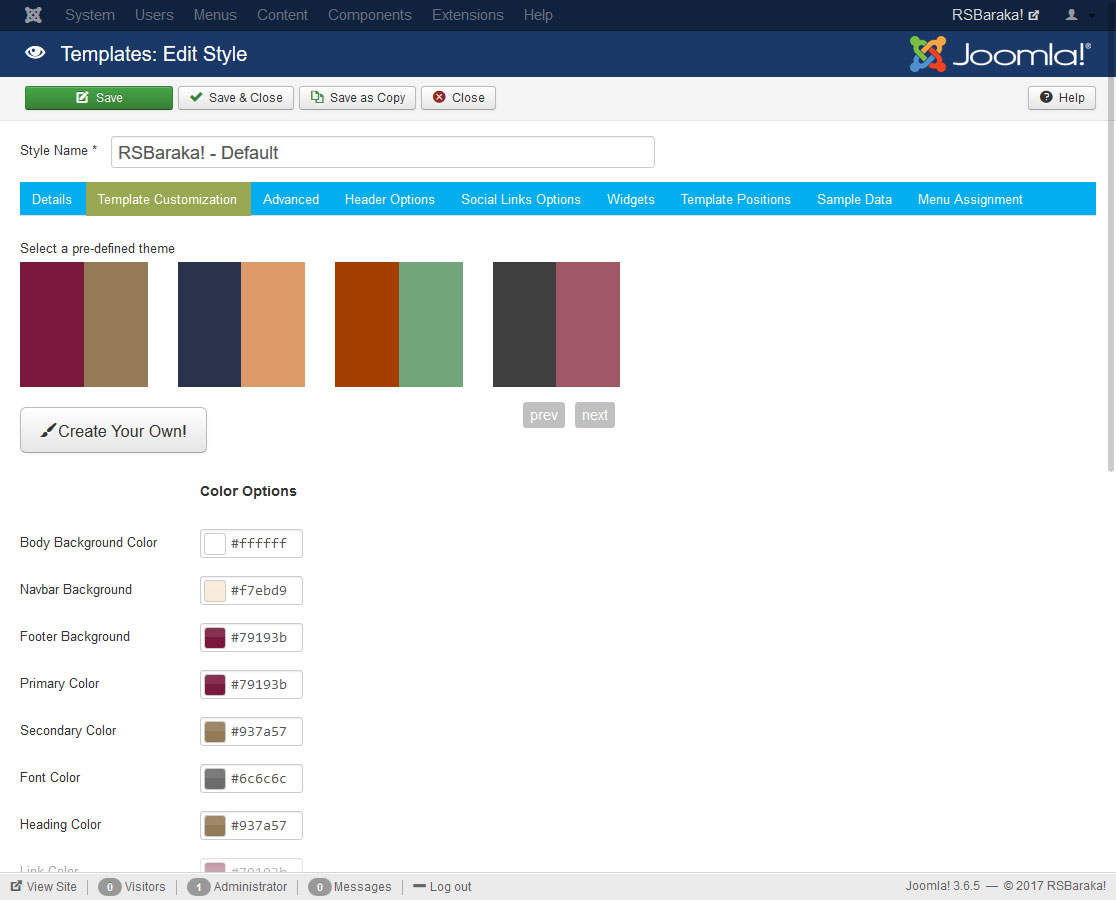The height and width of the screenshot is (900, 1116).
Task: Click the prev theme button
Action: click(x=544, y=415)
